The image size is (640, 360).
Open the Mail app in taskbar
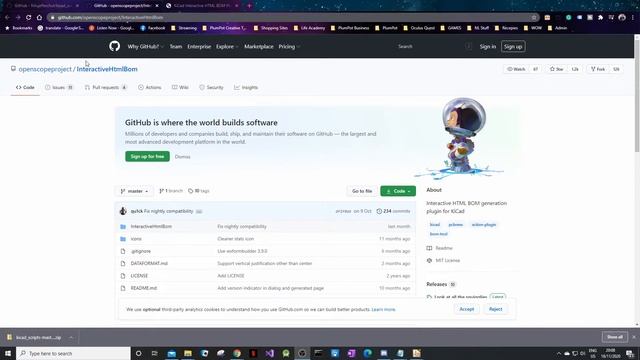coord(171,353)
